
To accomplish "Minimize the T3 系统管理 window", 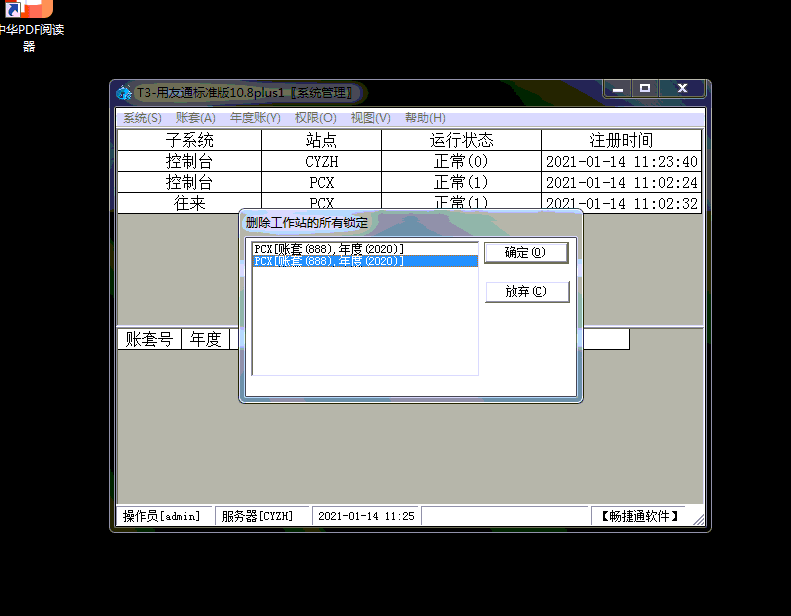I will click(x=618, y=89).
